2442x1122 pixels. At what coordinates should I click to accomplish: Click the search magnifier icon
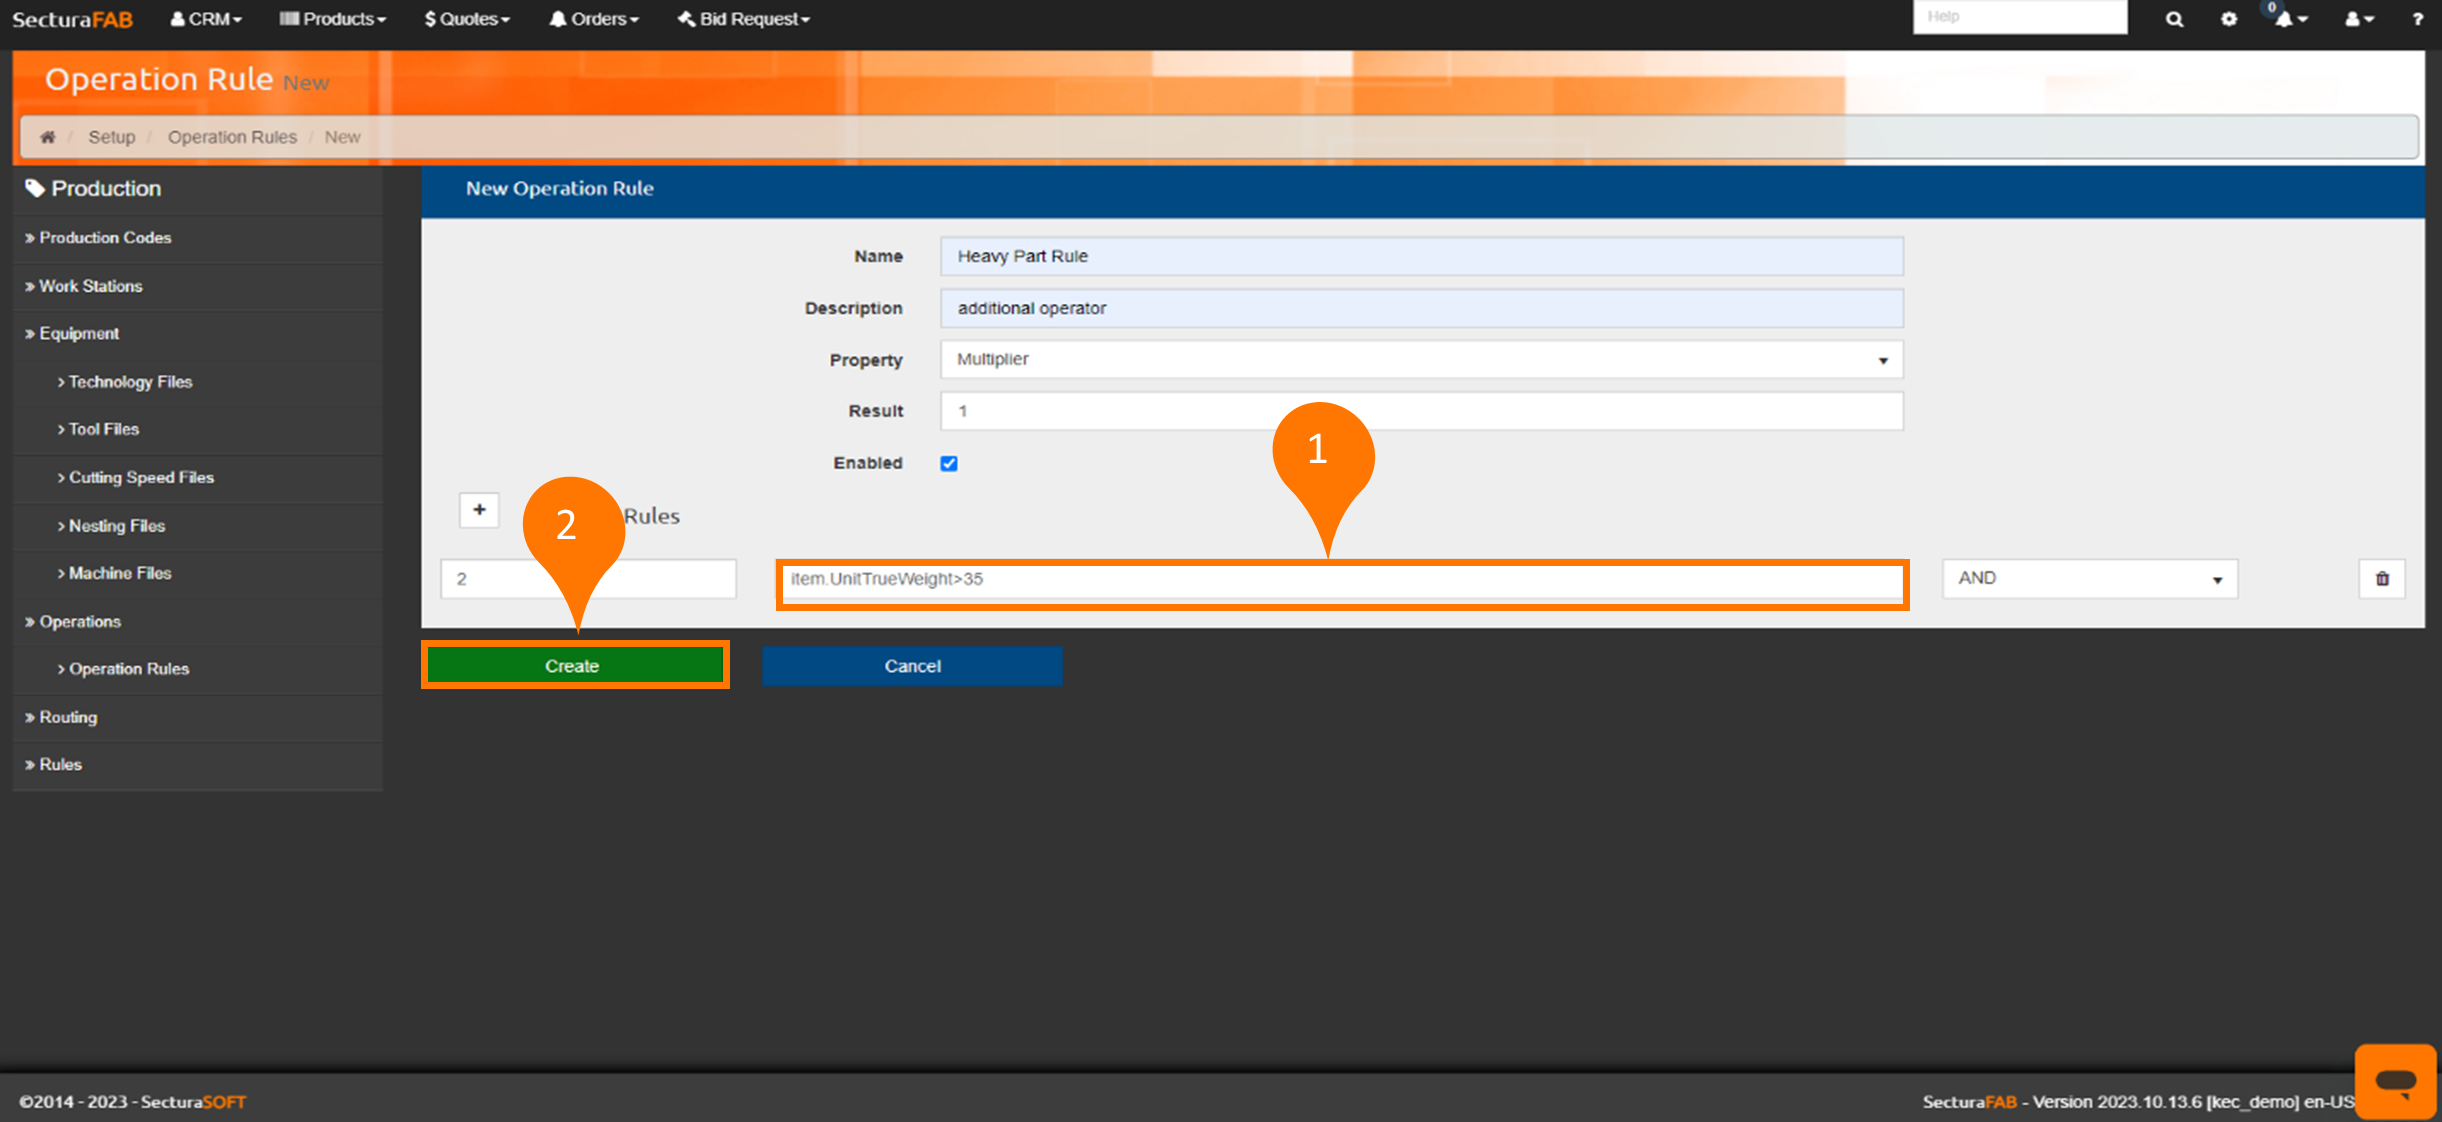pyautogui.click(x=2174, y=19)
